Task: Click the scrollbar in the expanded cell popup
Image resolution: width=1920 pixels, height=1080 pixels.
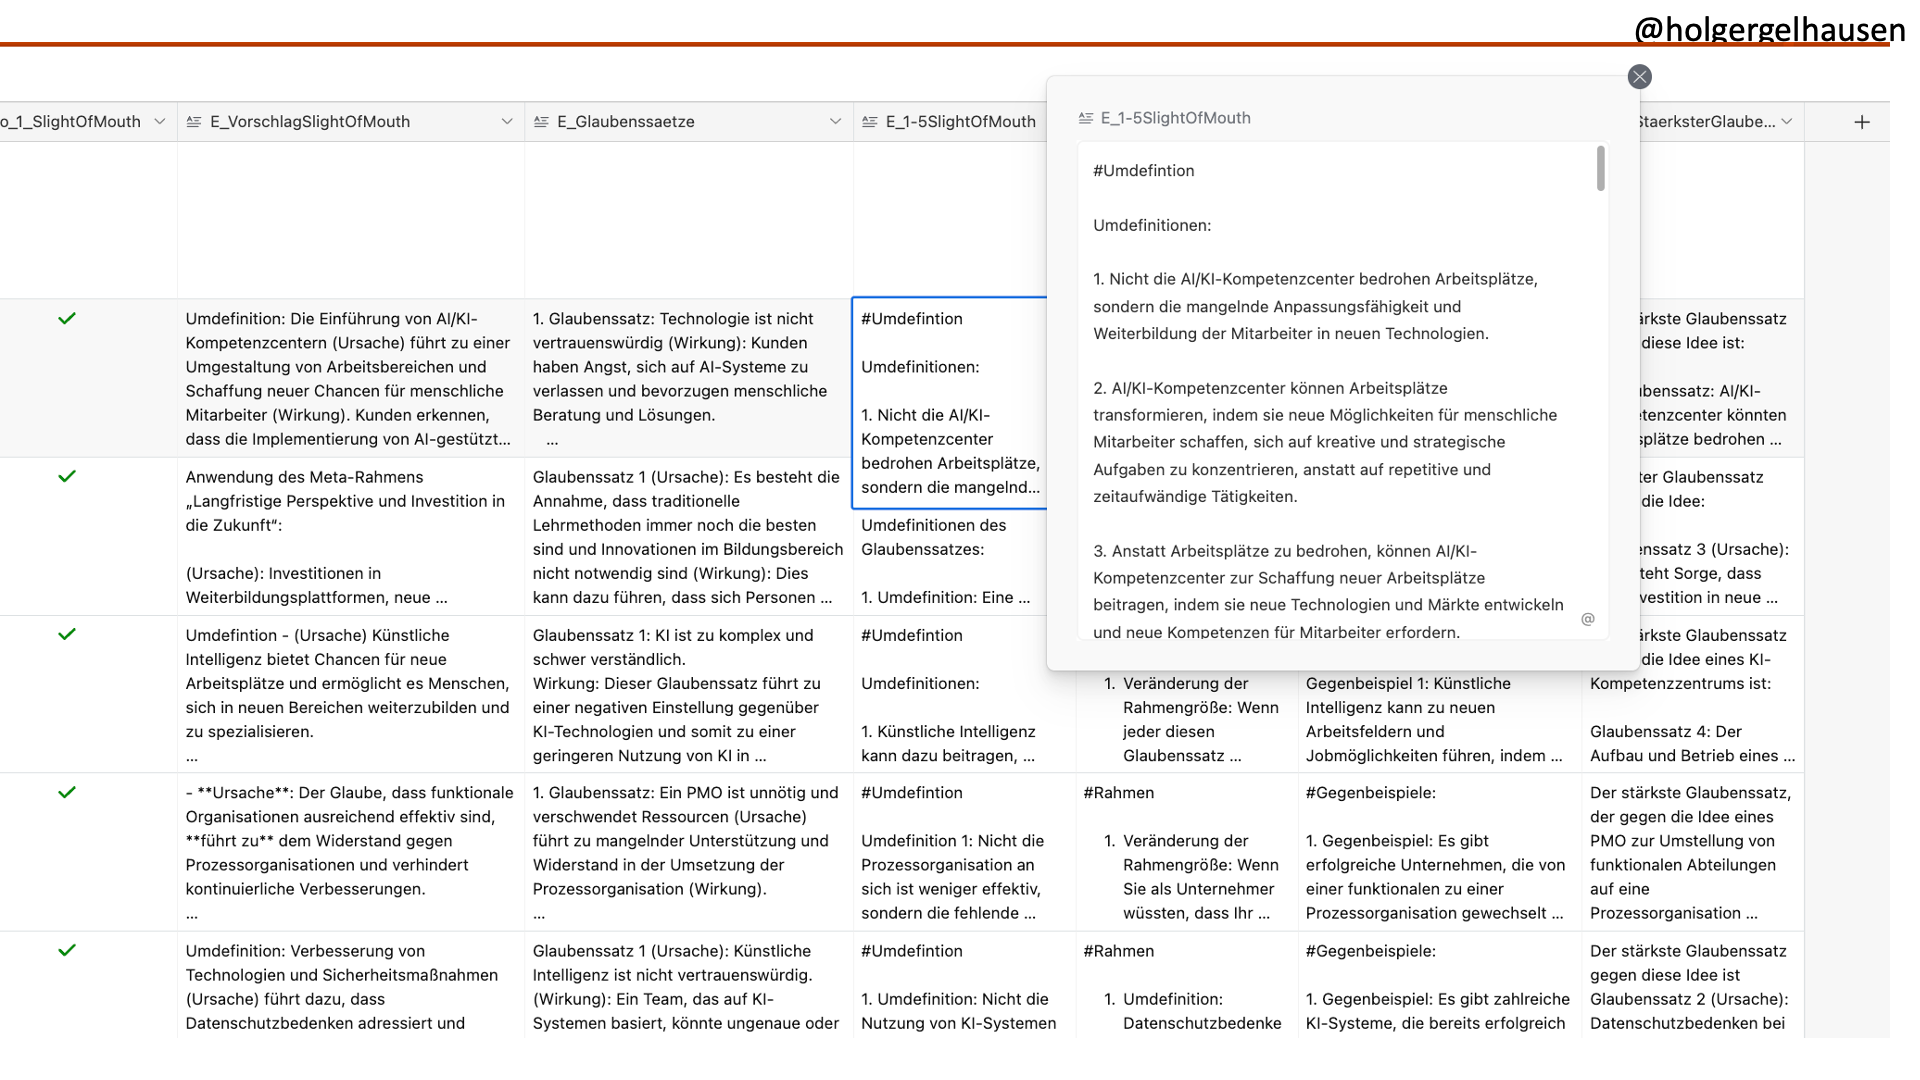Action: pos(1601,168)
